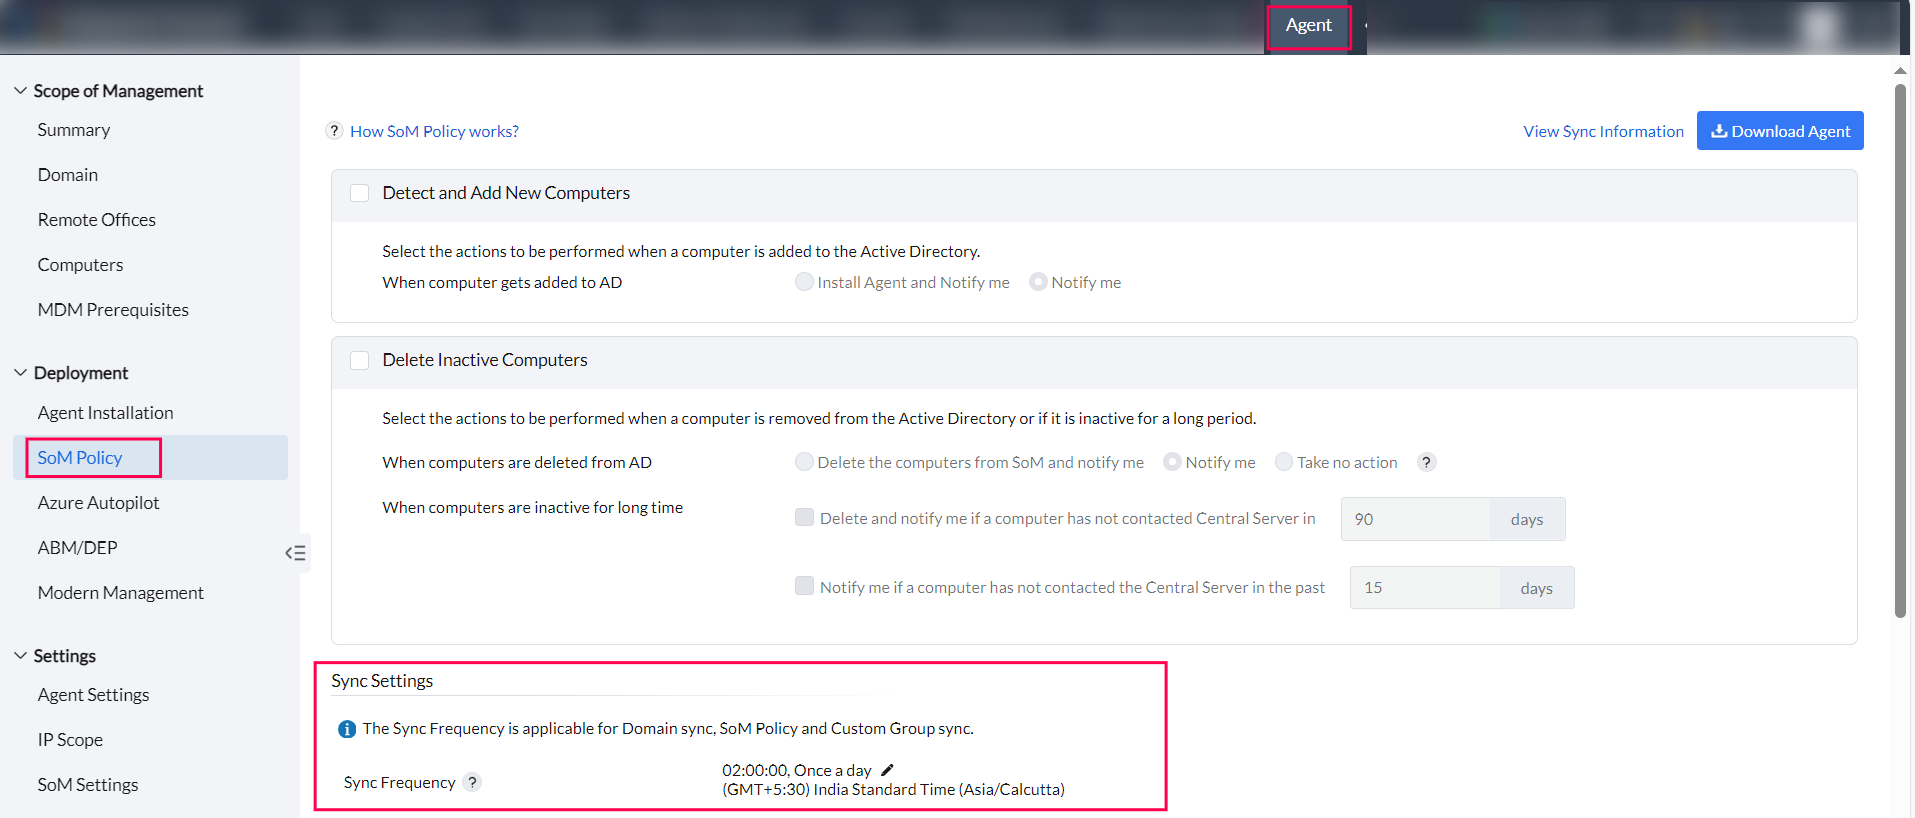Click the 90 days input field

(x=1415, y=519)
